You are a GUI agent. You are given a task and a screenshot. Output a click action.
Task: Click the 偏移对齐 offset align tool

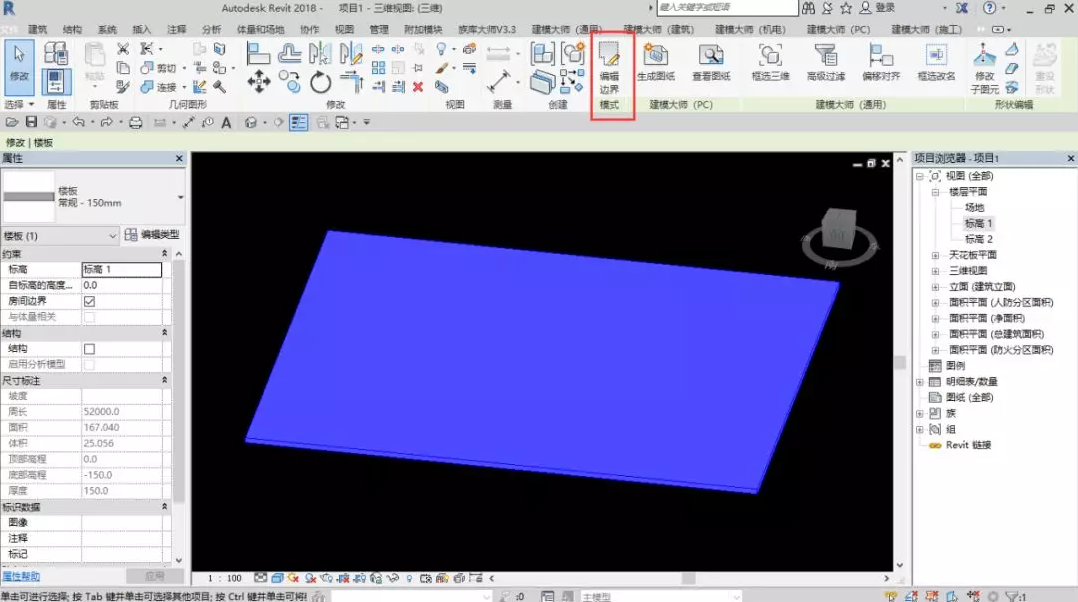[881, 63]
